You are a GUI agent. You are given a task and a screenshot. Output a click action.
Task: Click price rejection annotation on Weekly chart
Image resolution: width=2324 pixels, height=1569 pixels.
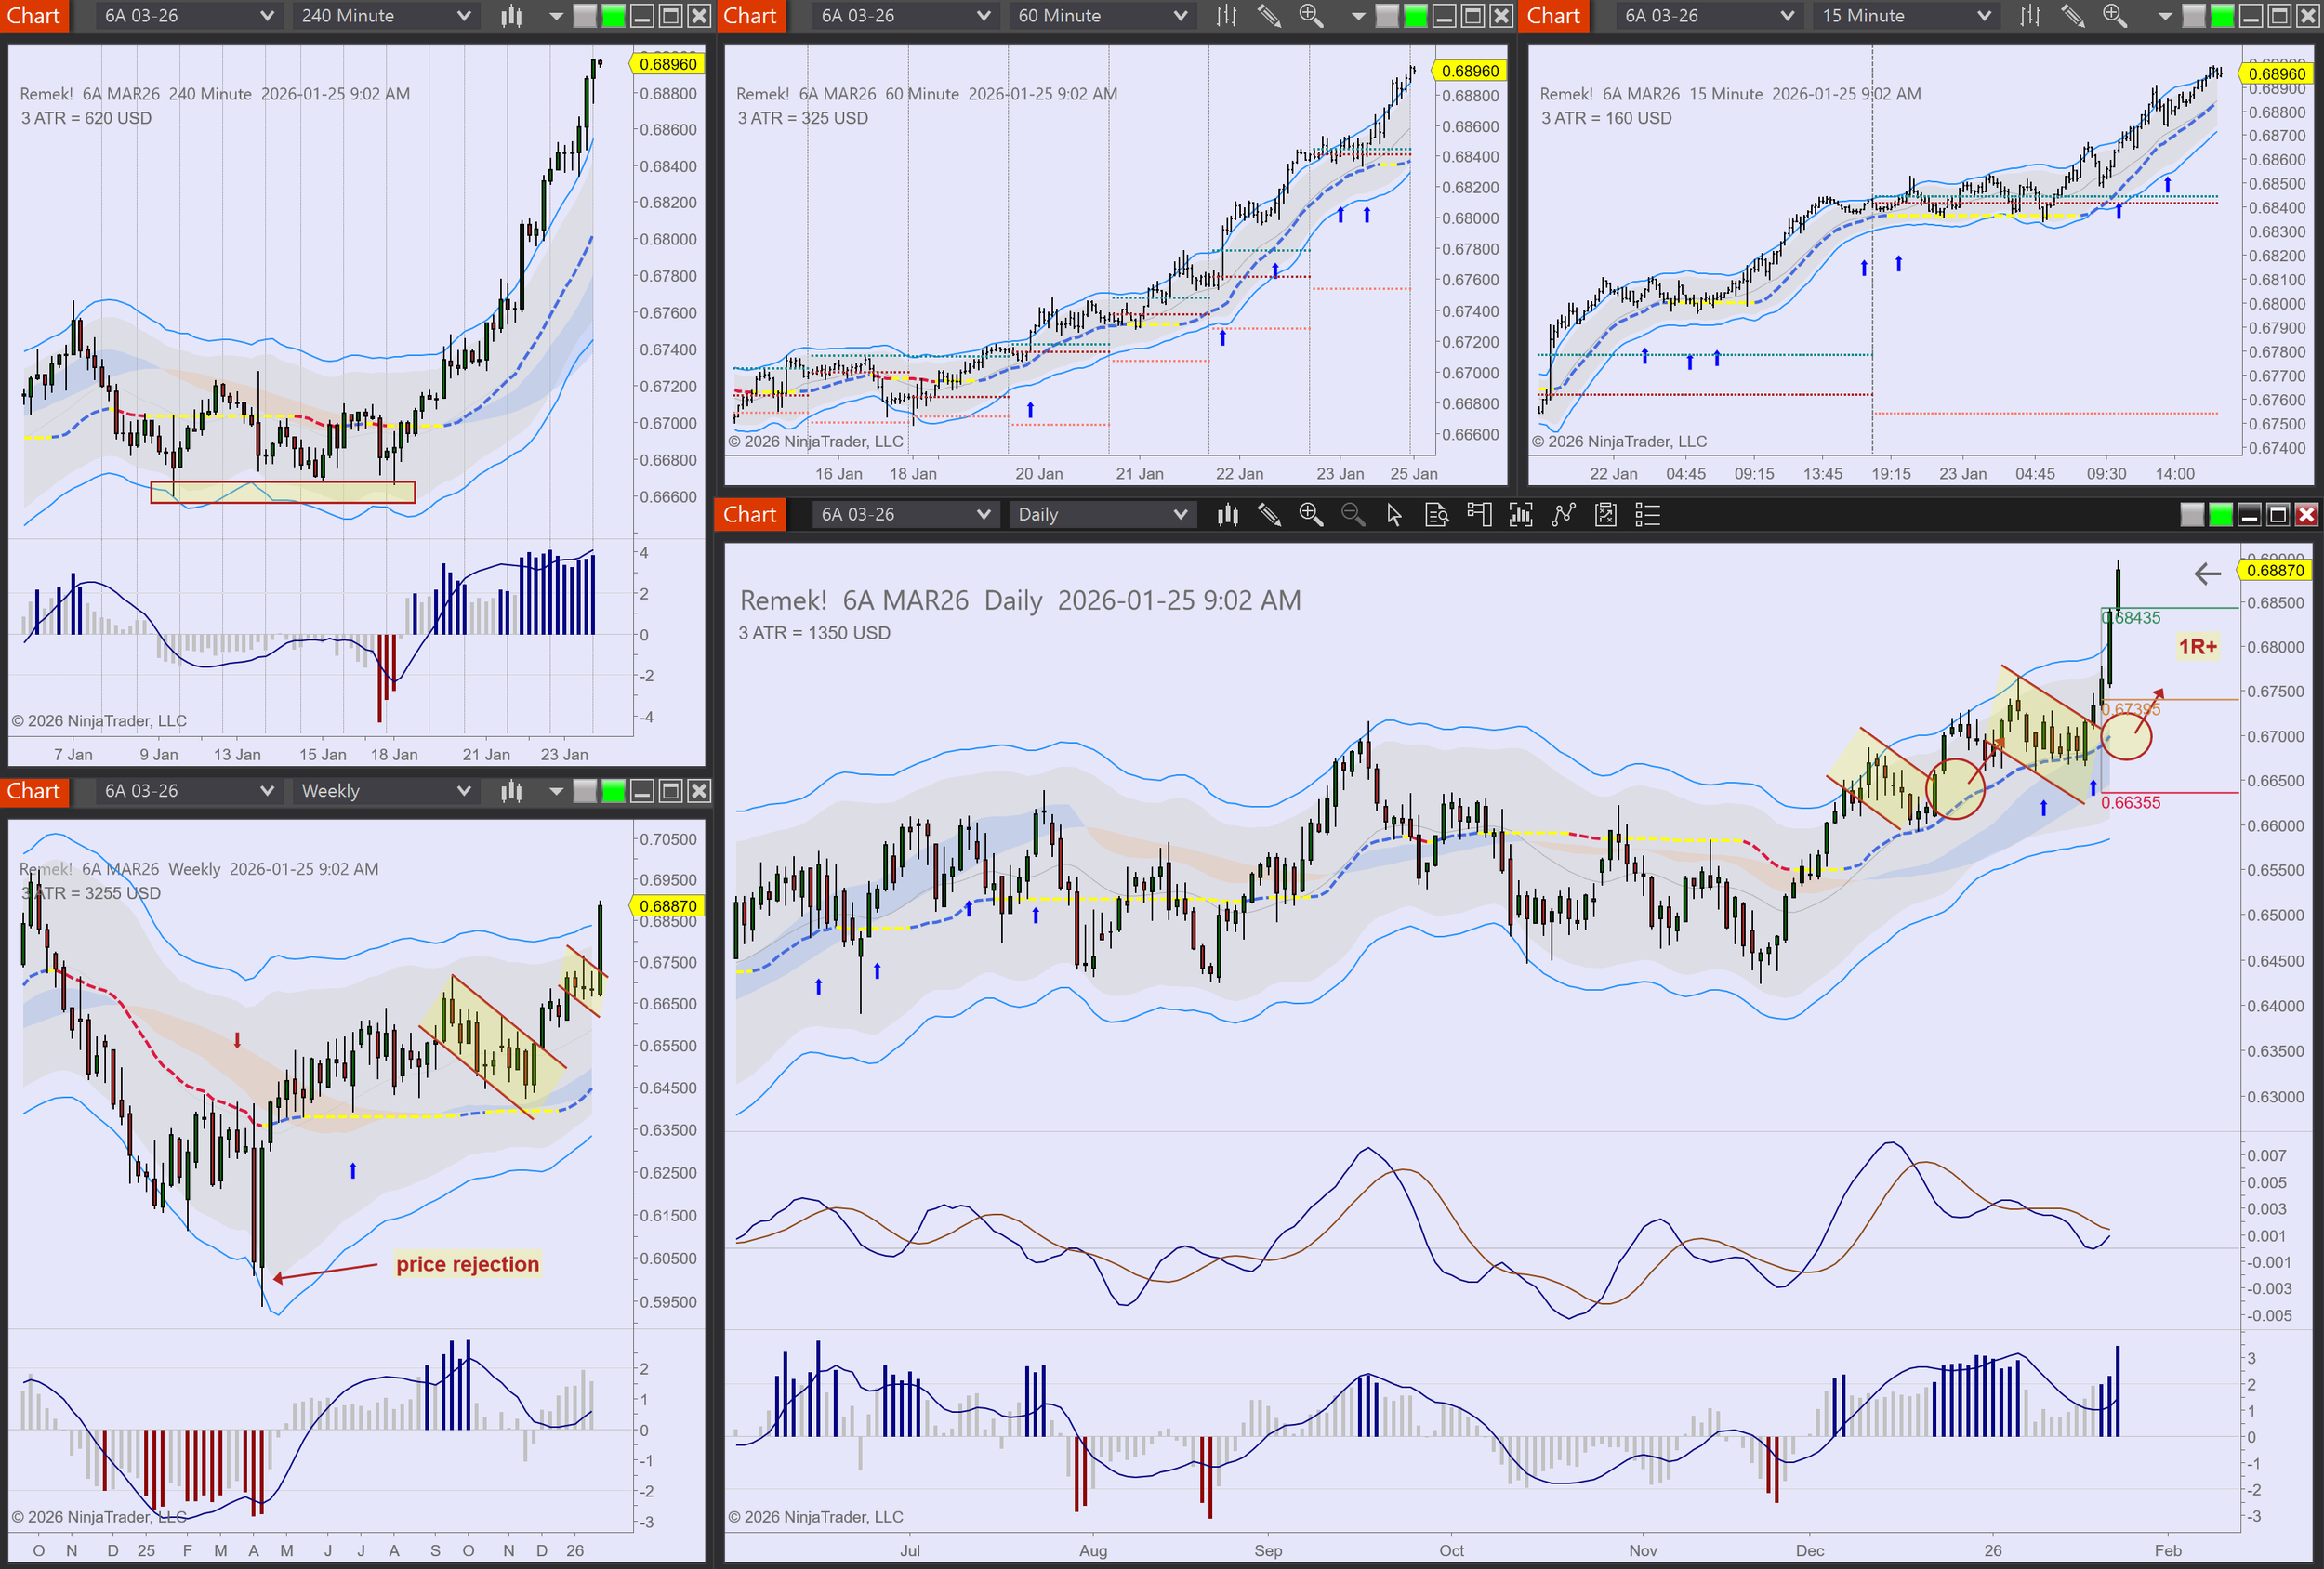click(x=467, y=1264)
